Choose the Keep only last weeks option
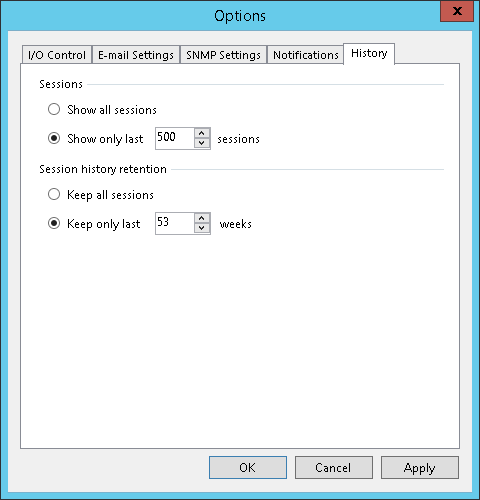This screenshot has height=500, width=480. [54, 223]
